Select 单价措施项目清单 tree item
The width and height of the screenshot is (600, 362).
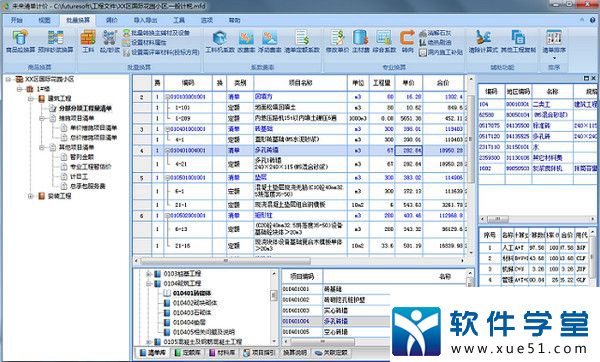point(93,128)
